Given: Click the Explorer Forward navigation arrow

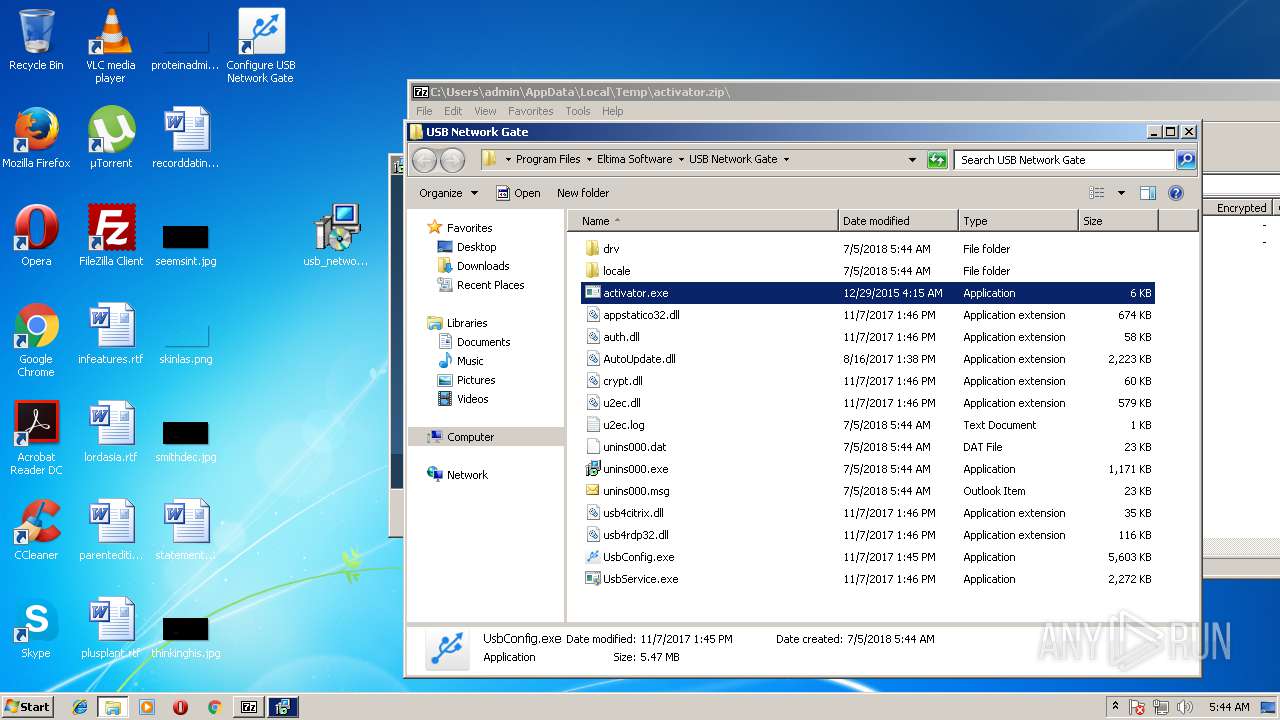Looking at the screenshot, I should coord(452,160).
